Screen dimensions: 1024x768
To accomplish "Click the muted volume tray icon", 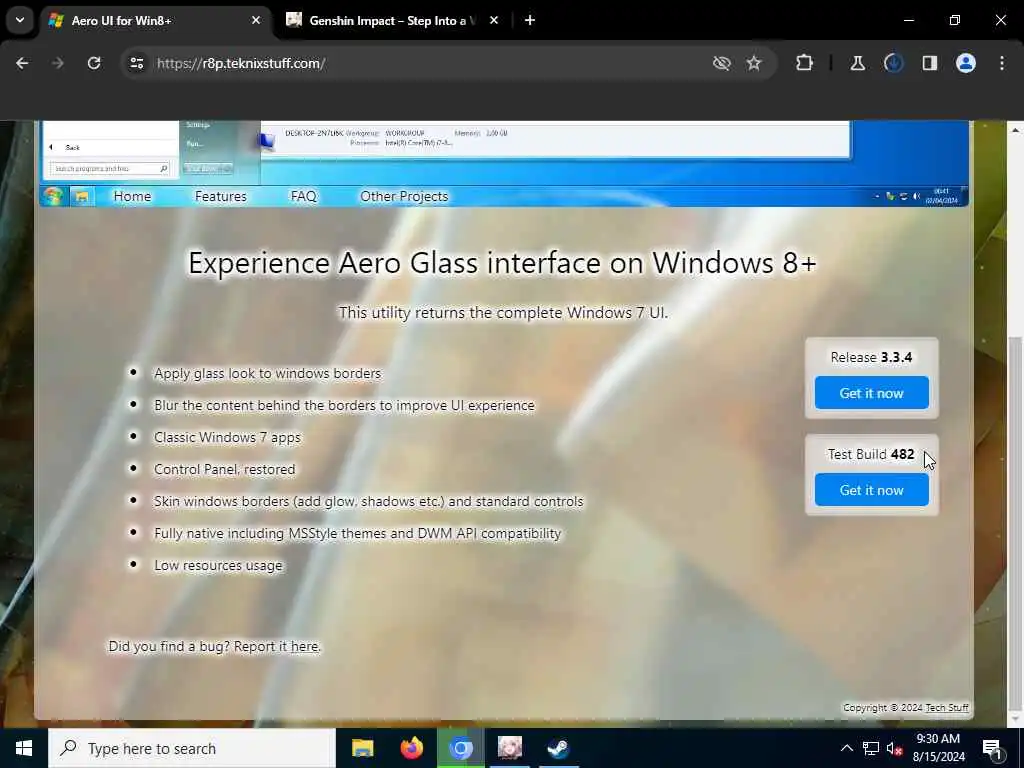I will tap(895, 748).
